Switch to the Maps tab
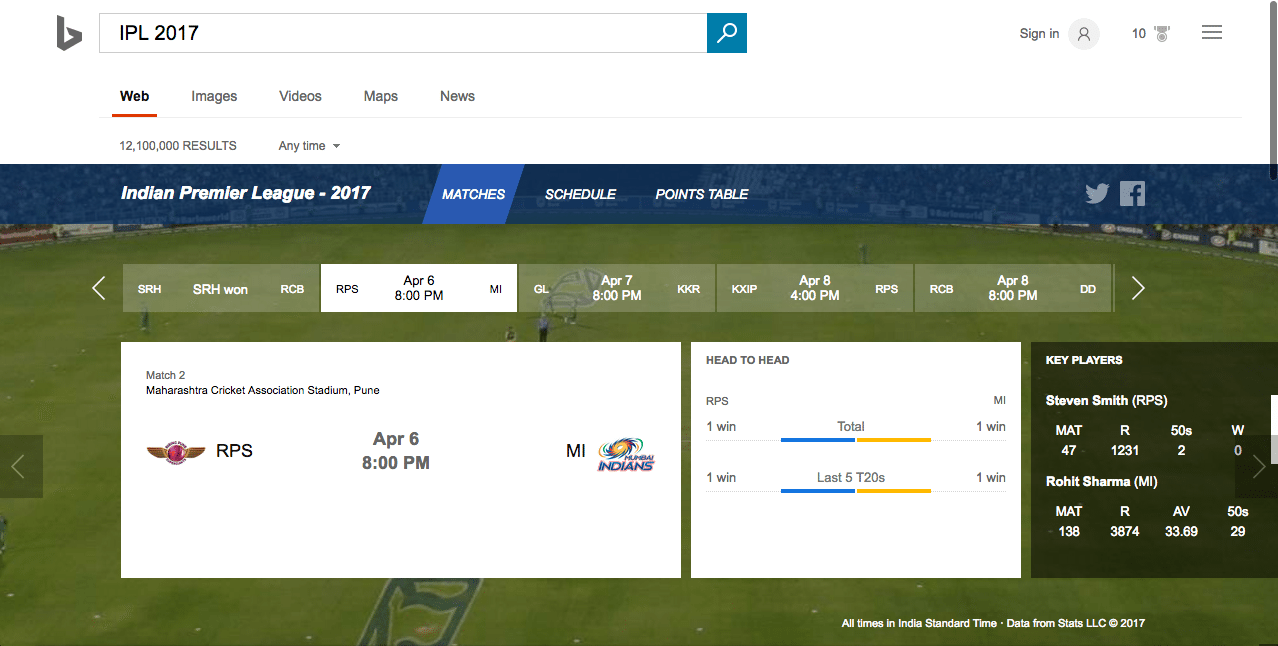This screenshot has width=1278, height=646. coord(381,96)
